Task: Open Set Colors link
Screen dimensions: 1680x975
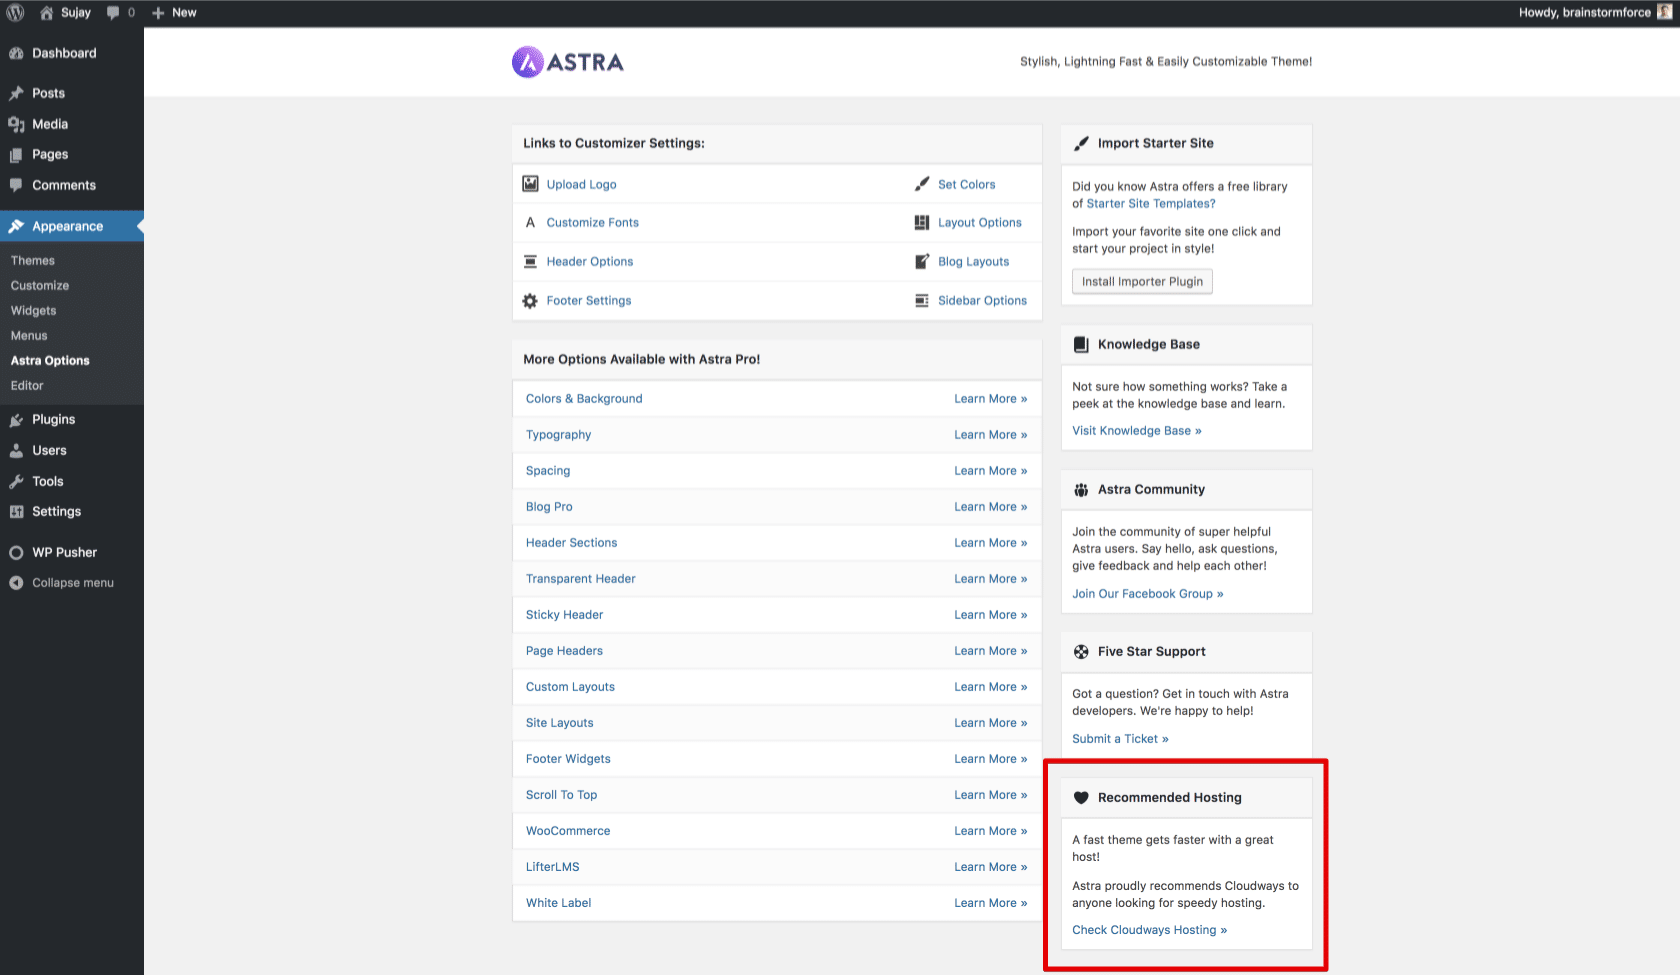Action: pyautogui.click(x=967, y=185)
